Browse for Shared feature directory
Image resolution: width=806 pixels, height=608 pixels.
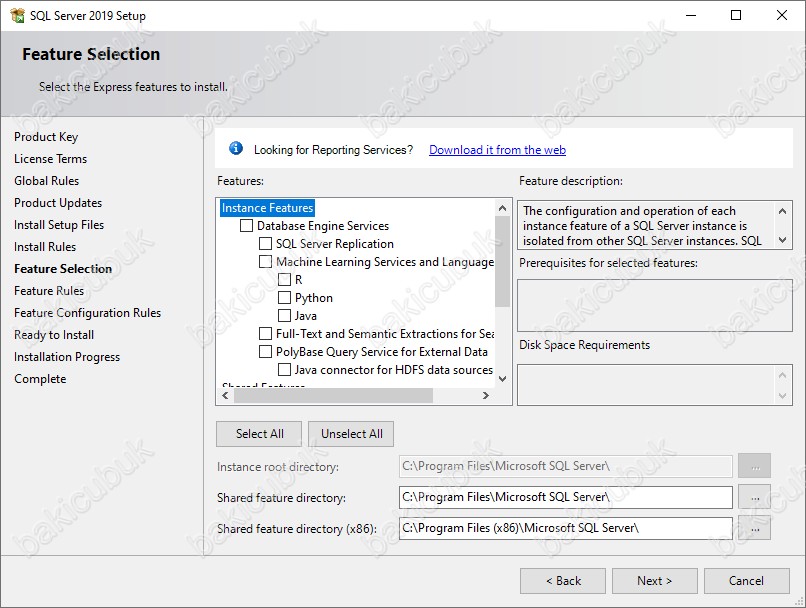pos(755,498)
